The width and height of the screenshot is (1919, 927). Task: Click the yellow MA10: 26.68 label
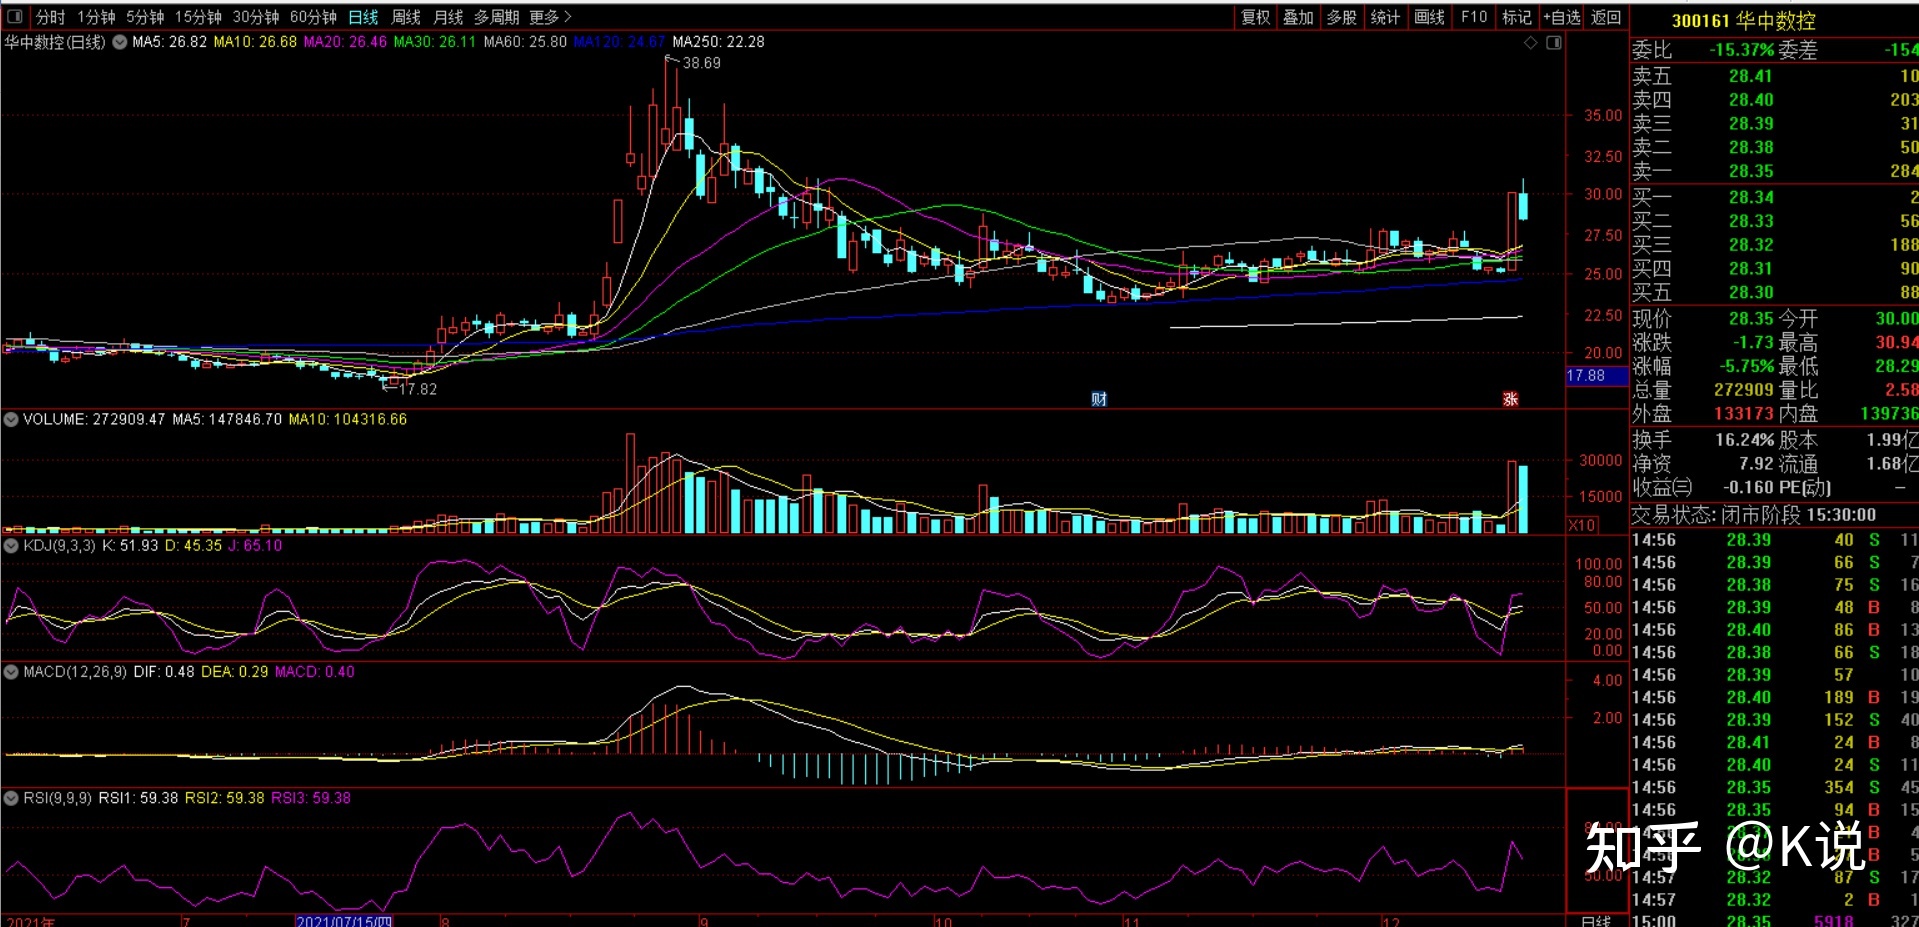(x=255, y=42)
